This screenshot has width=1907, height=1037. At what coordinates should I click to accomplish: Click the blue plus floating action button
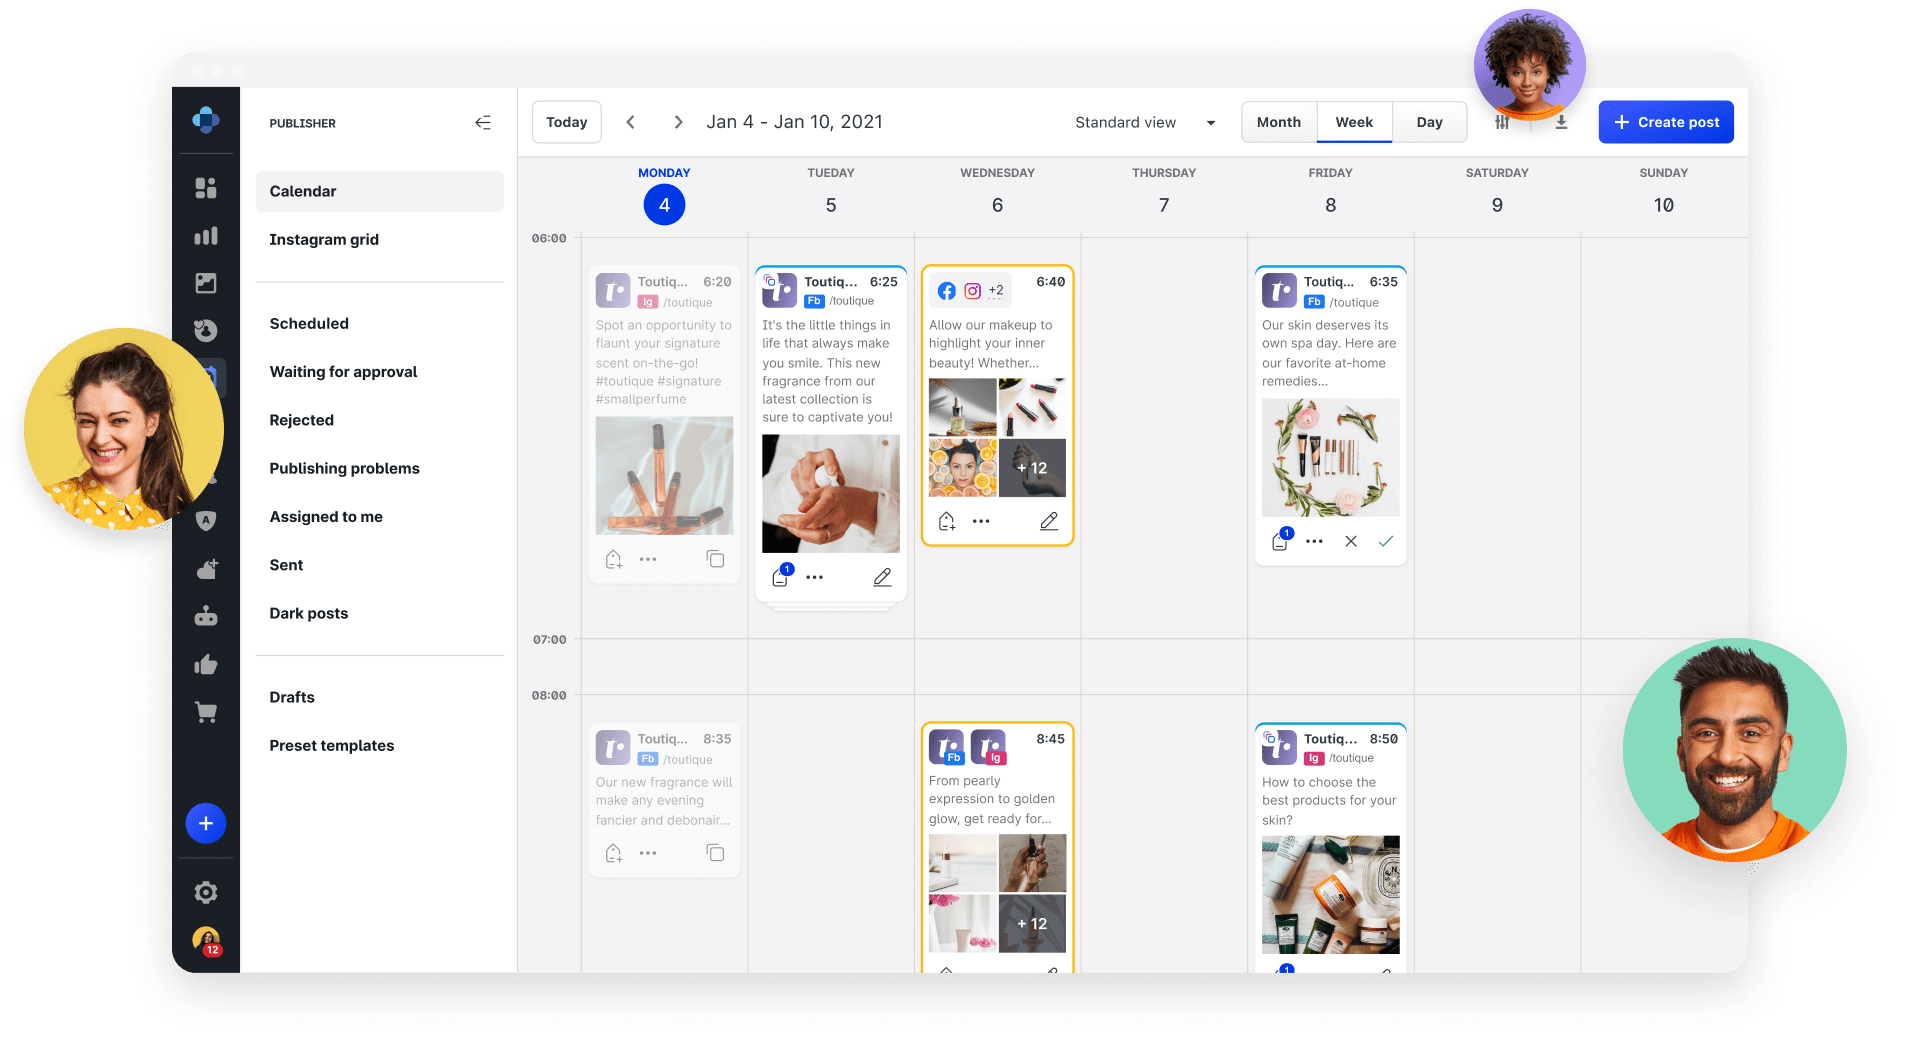(x=206, y=823)
